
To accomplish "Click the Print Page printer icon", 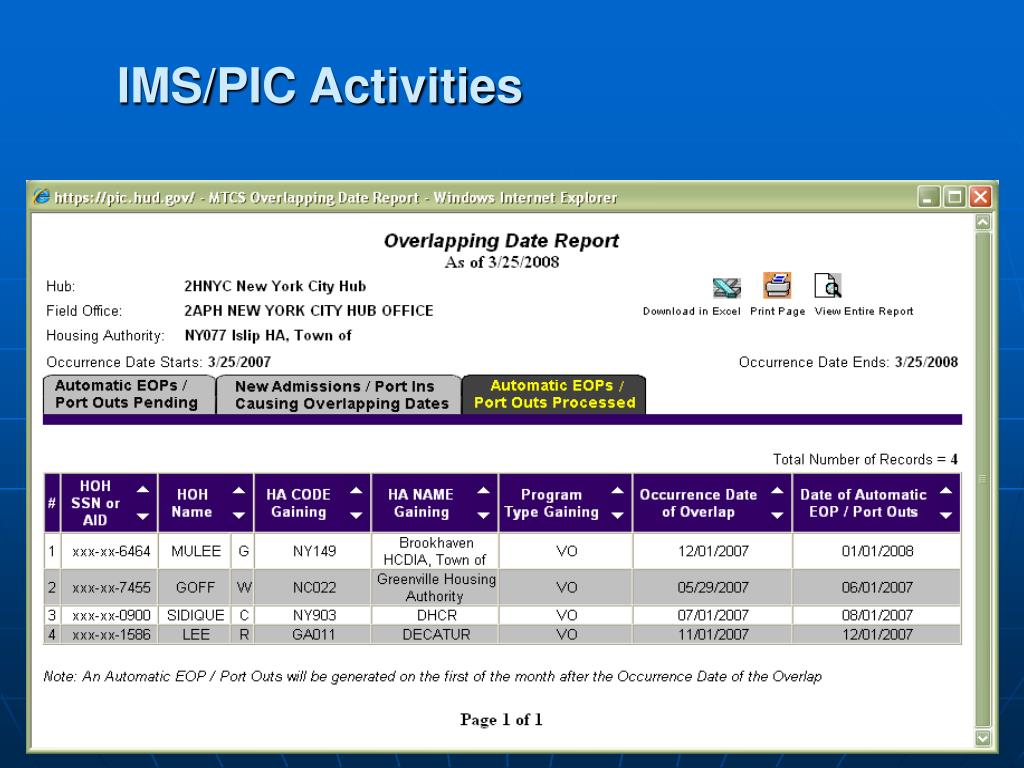I will coord(777,286).
